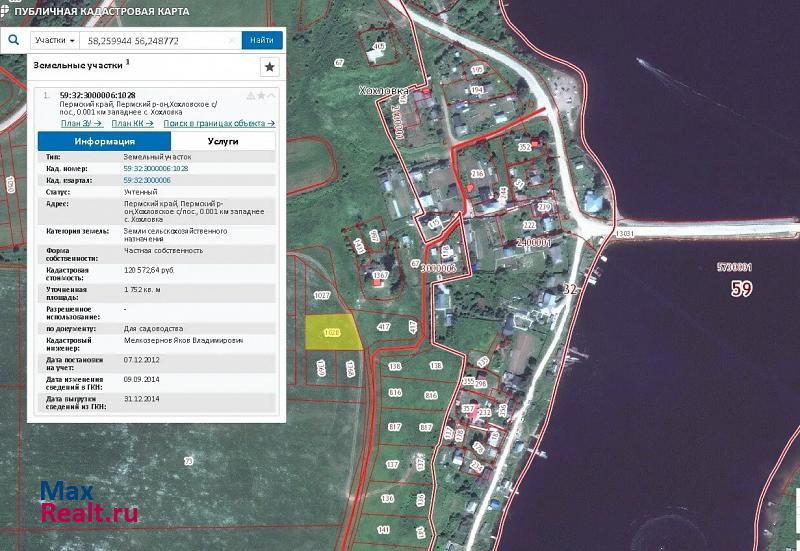This screenshot has width=800, height=551.
Task: Clear the search field with X
Action: point(233,41)
